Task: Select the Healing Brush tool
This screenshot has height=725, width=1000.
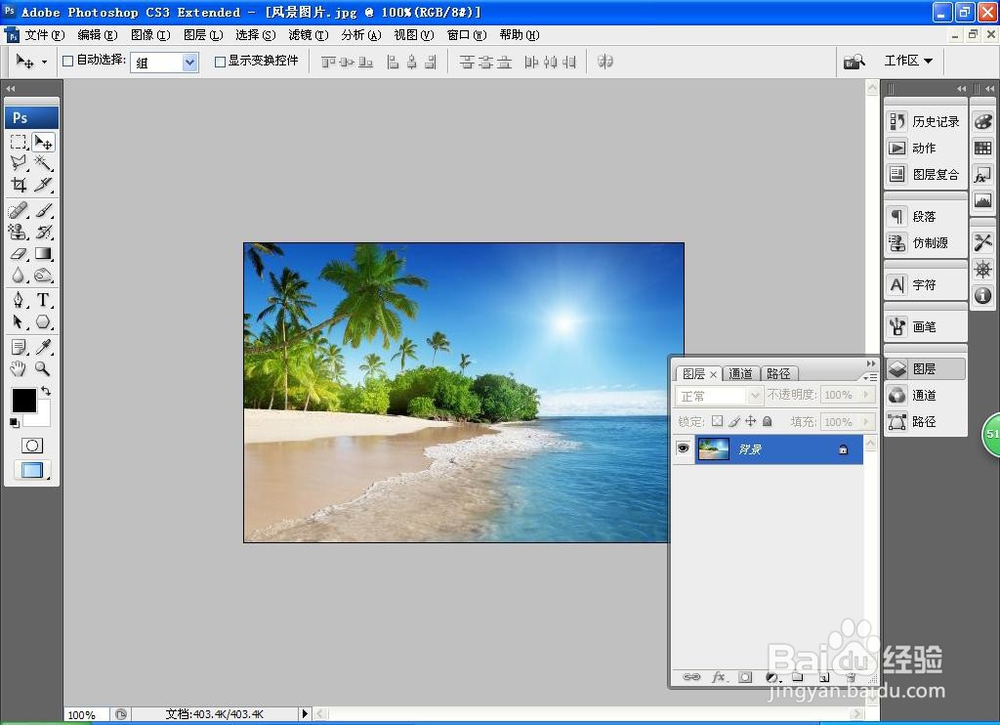Action: [18, 210]
